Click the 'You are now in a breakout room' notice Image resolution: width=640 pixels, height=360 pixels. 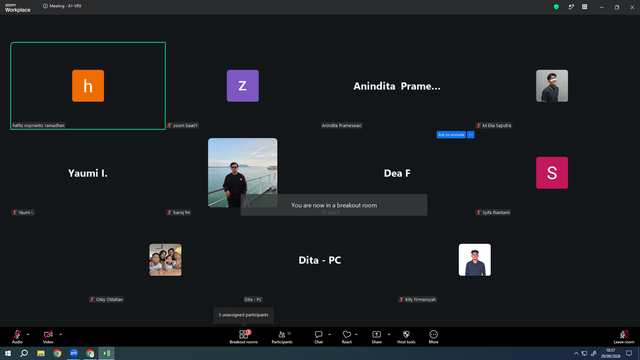(x=334, y=205)
